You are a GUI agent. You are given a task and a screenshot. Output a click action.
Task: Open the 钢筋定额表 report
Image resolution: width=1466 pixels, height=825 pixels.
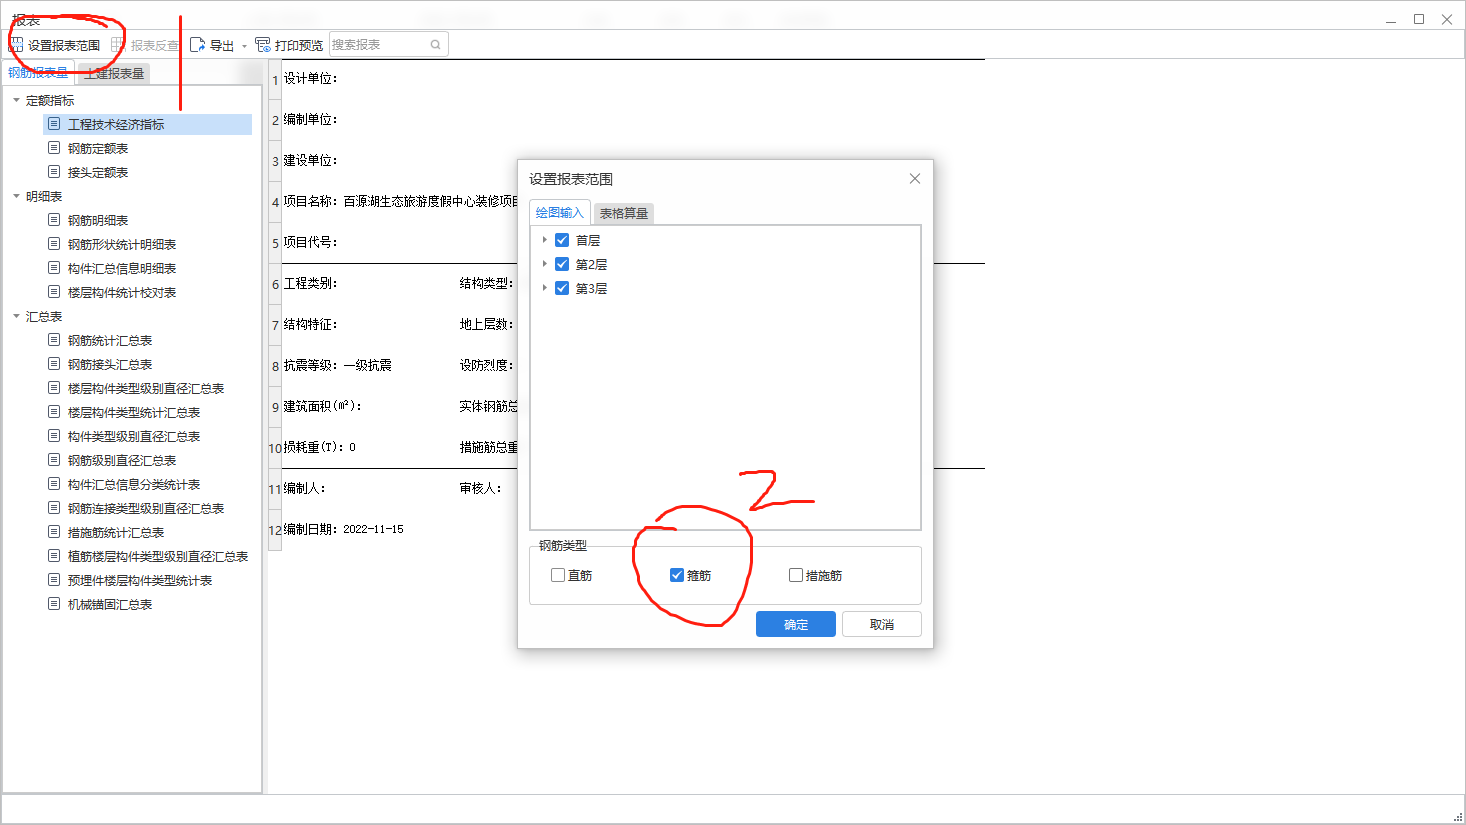click(x=98, y=148)
